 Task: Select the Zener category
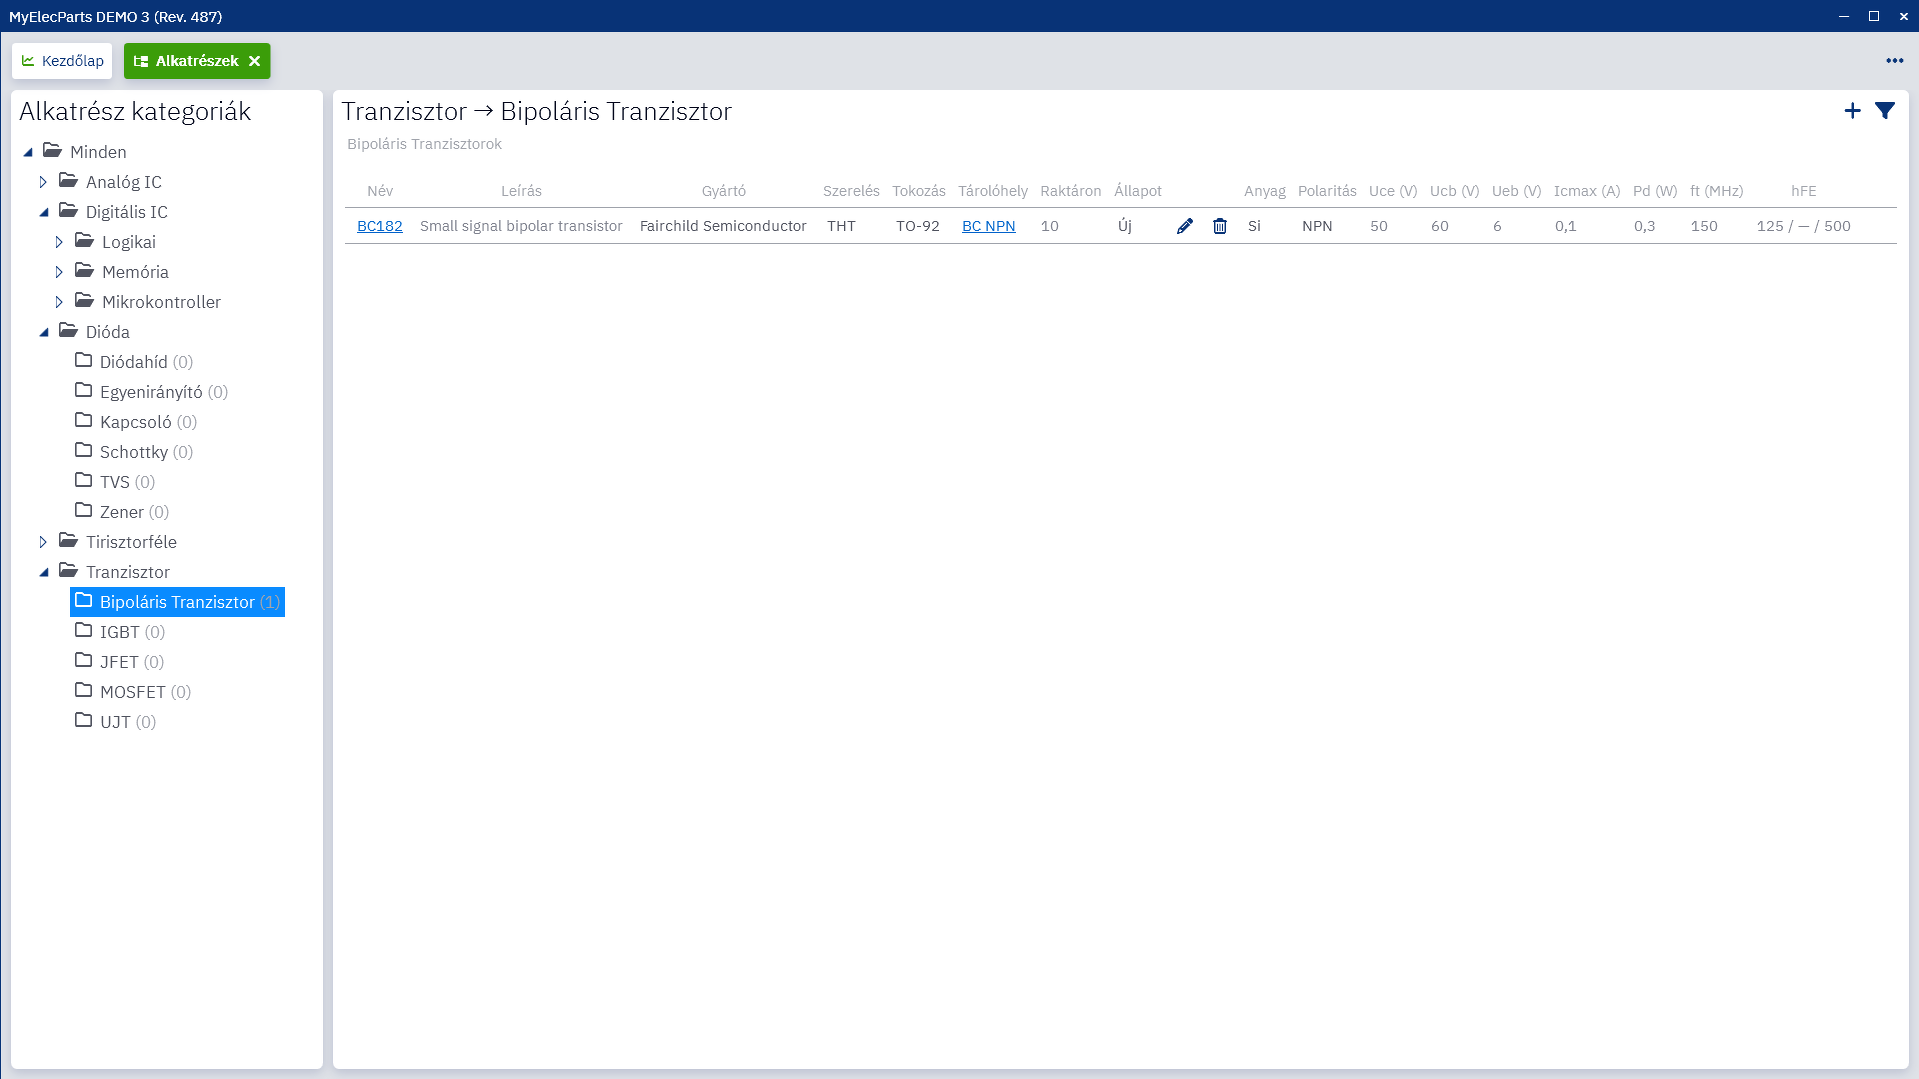pyautogui.click(x=122, y=512)
